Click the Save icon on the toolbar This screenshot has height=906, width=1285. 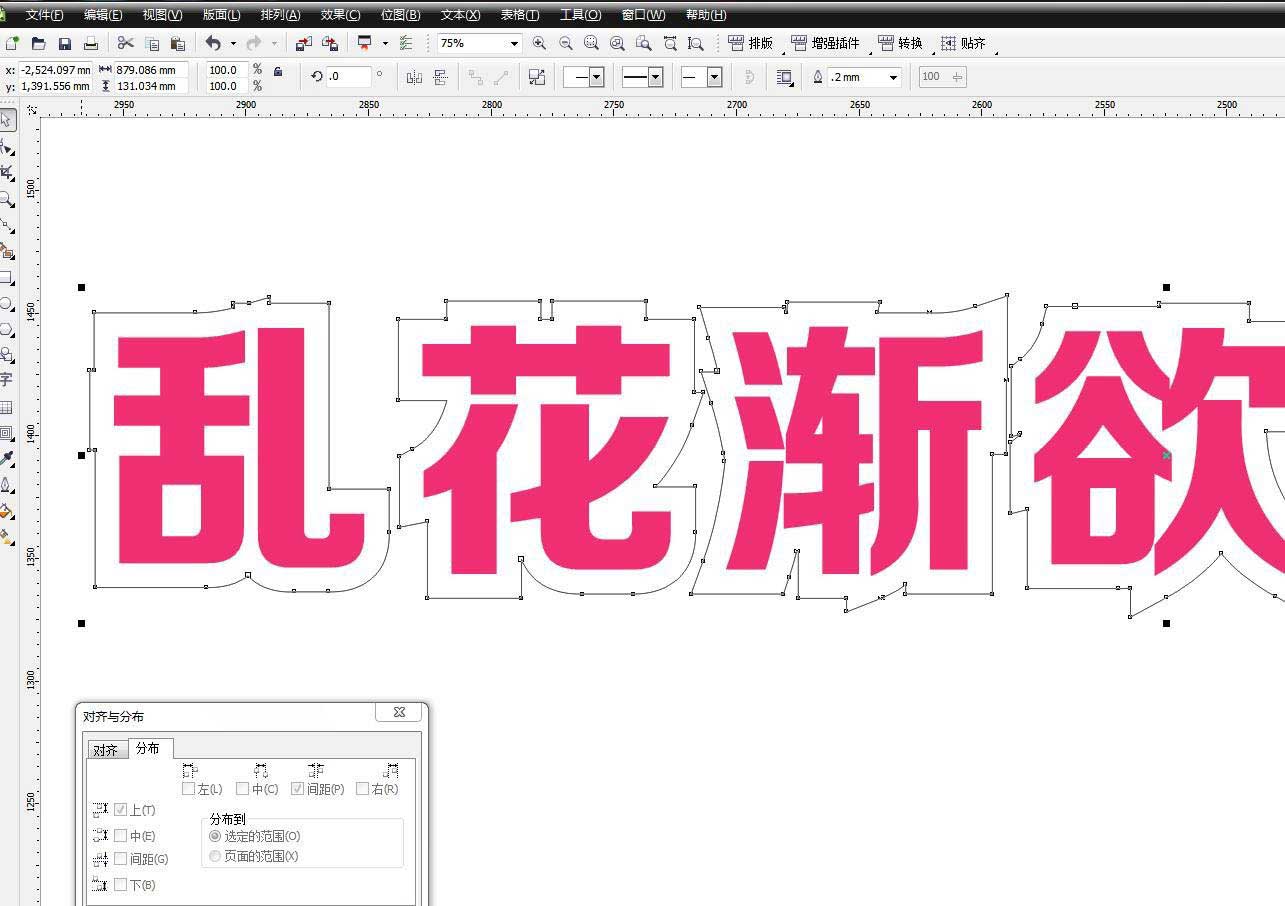(x=64, y=43)
